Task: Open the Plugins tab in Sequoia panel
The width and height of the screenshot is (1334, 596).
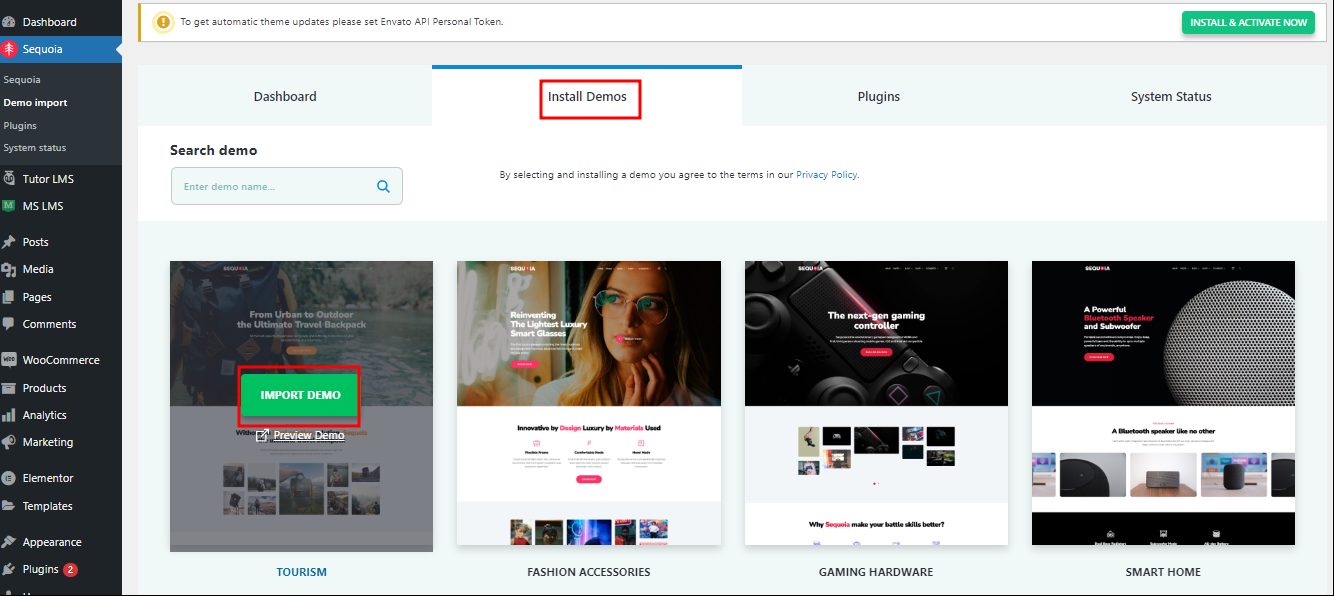Action: tap(878, 96)
